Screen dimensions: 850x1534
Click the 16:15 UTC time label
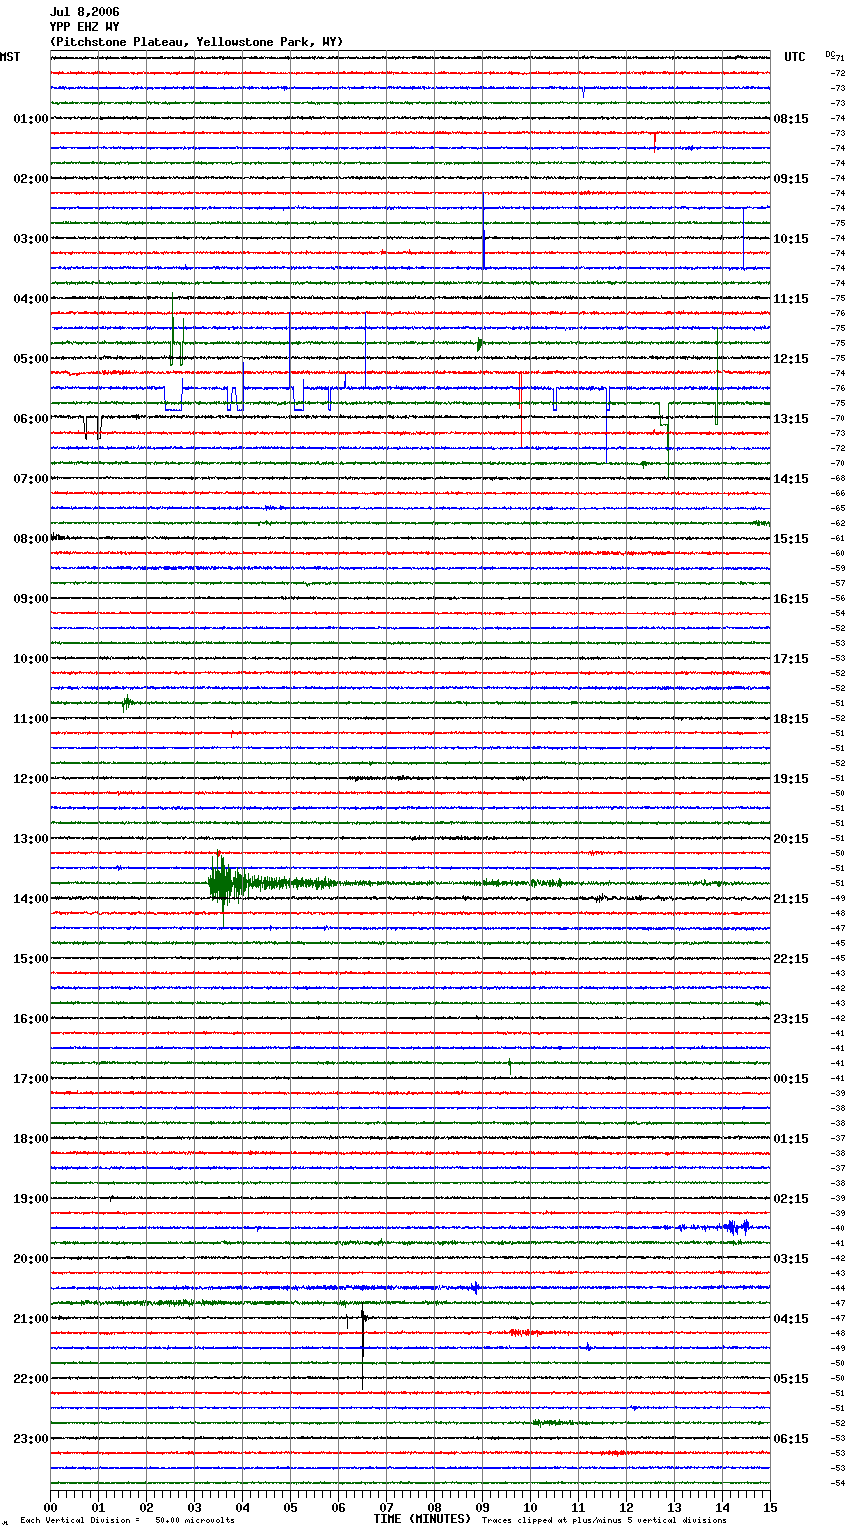click(791, 599)
